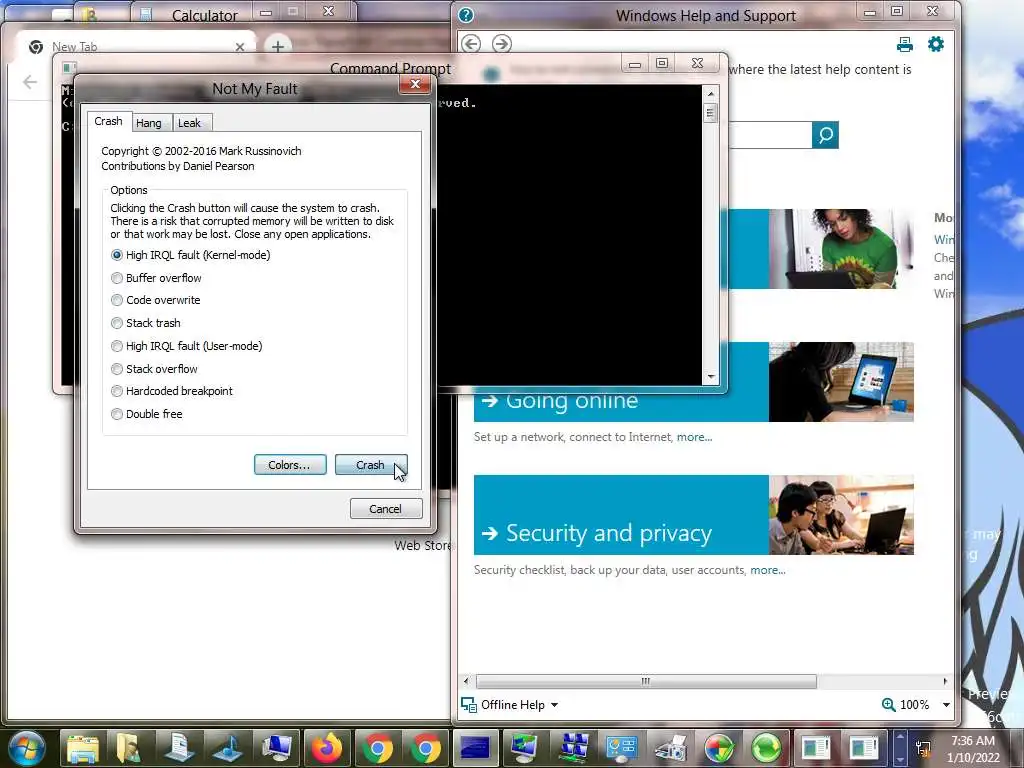Minimize the Command Prompt window
The width and height of the screenshot is (1024, 768).
click(x=634, y=64)
